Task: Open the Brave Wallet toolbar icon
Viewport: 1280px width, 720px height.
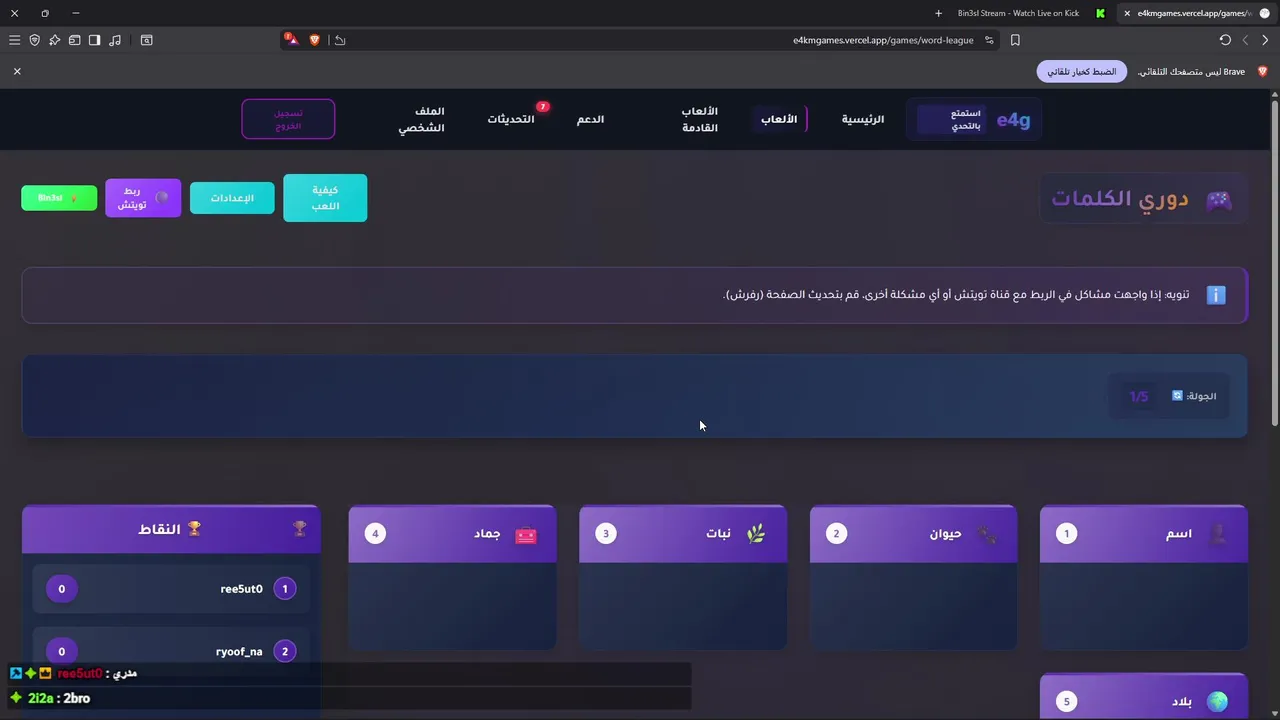Action: click(74, 40)
